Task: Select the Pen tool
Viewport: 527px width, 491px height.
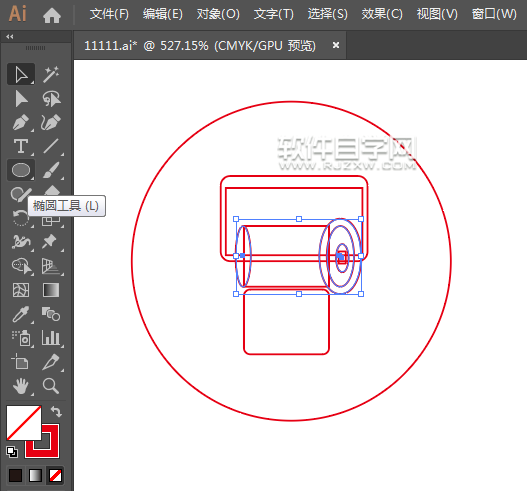Action: [21, 123]
